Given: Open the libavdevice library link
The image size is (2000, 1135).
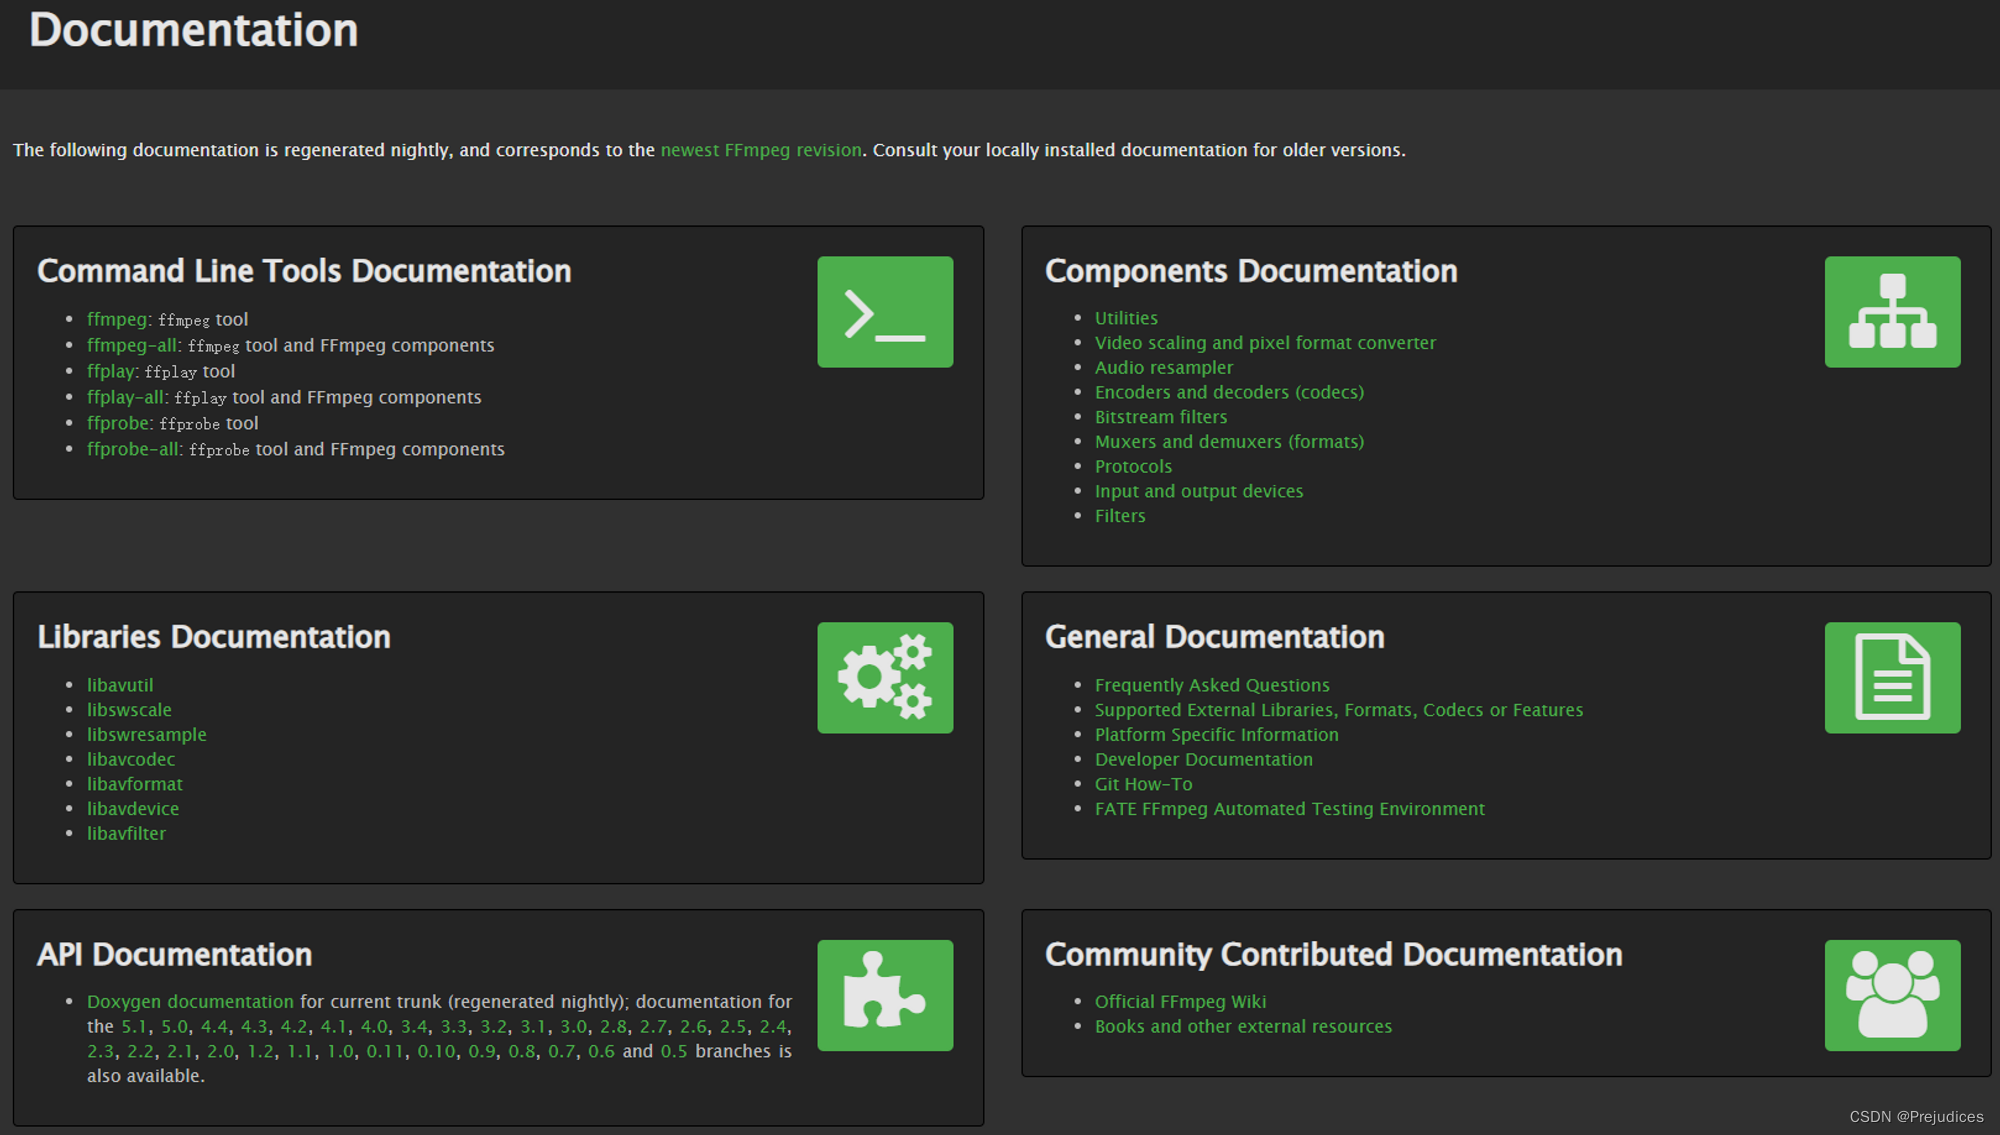Looking at the screenshot, I should (x=133, y=809).
